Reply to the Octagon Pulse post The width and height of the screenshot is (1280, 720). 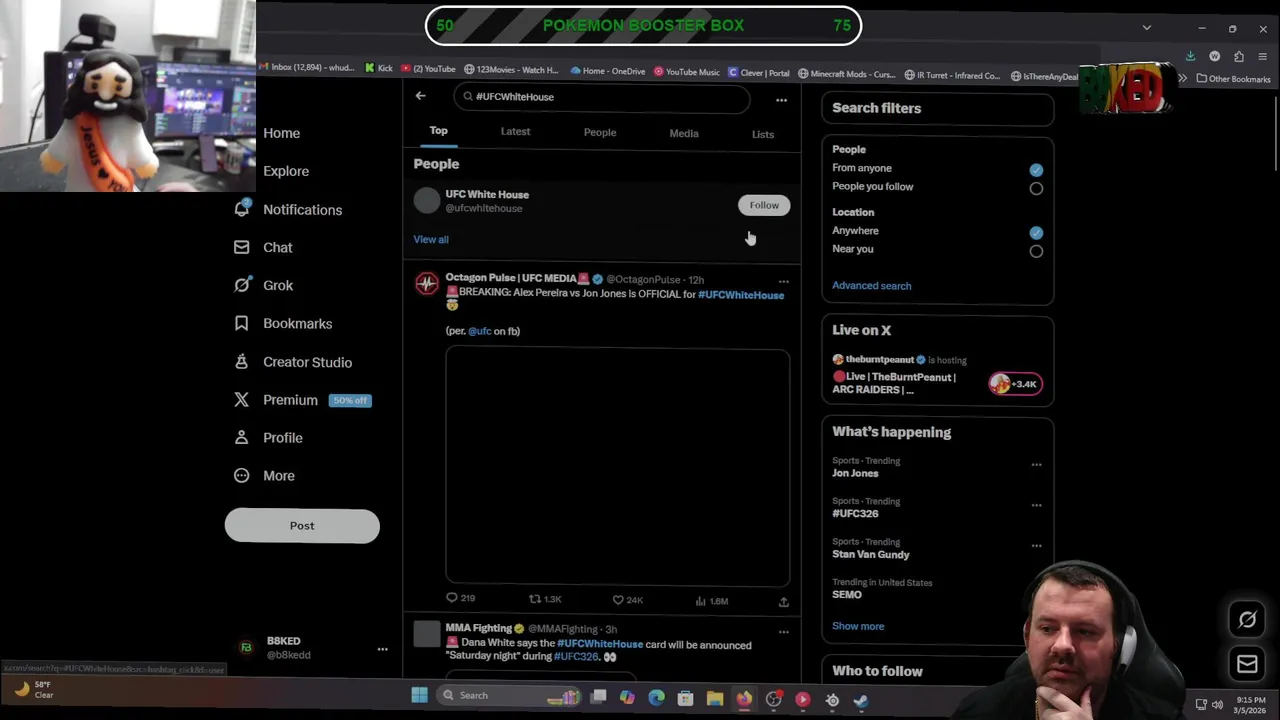pos(460,598)
